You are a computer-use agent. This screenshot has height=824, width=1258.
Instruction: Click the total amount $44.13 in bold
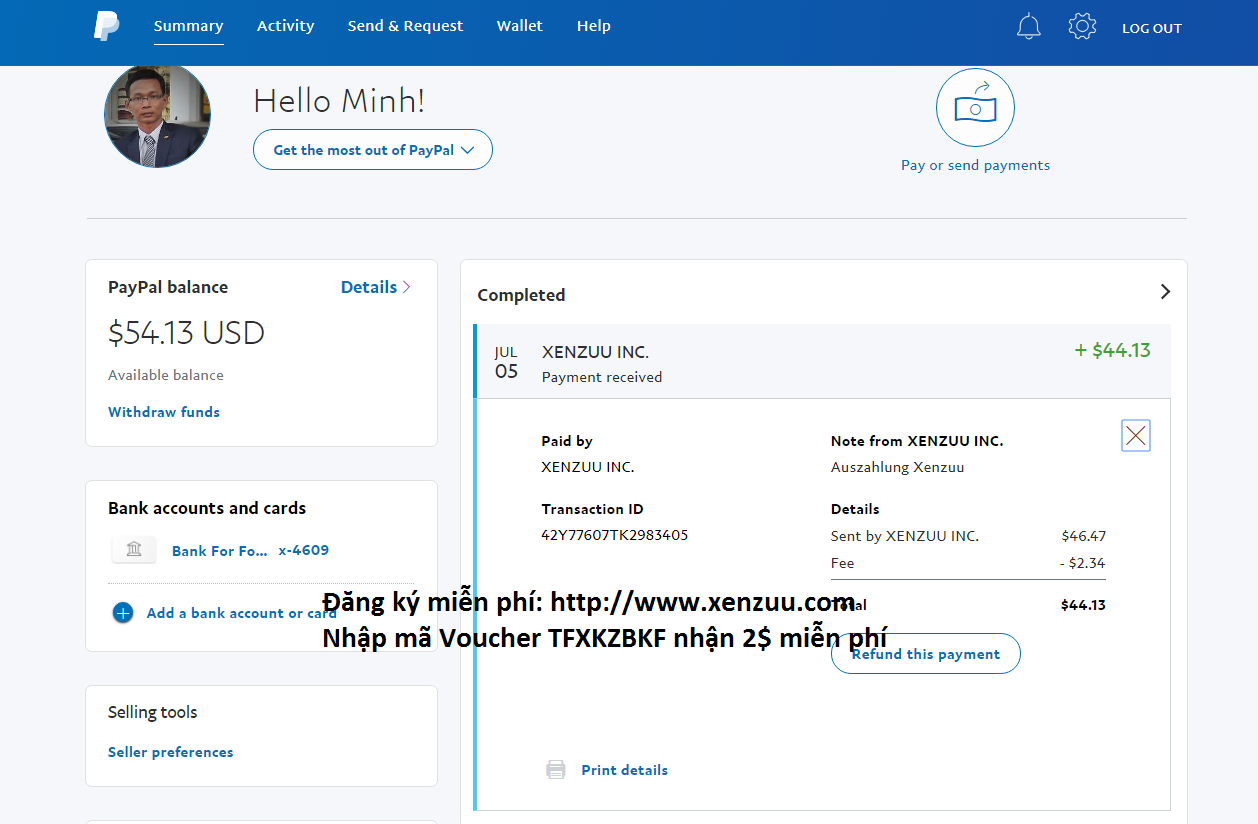[1083, 605]
